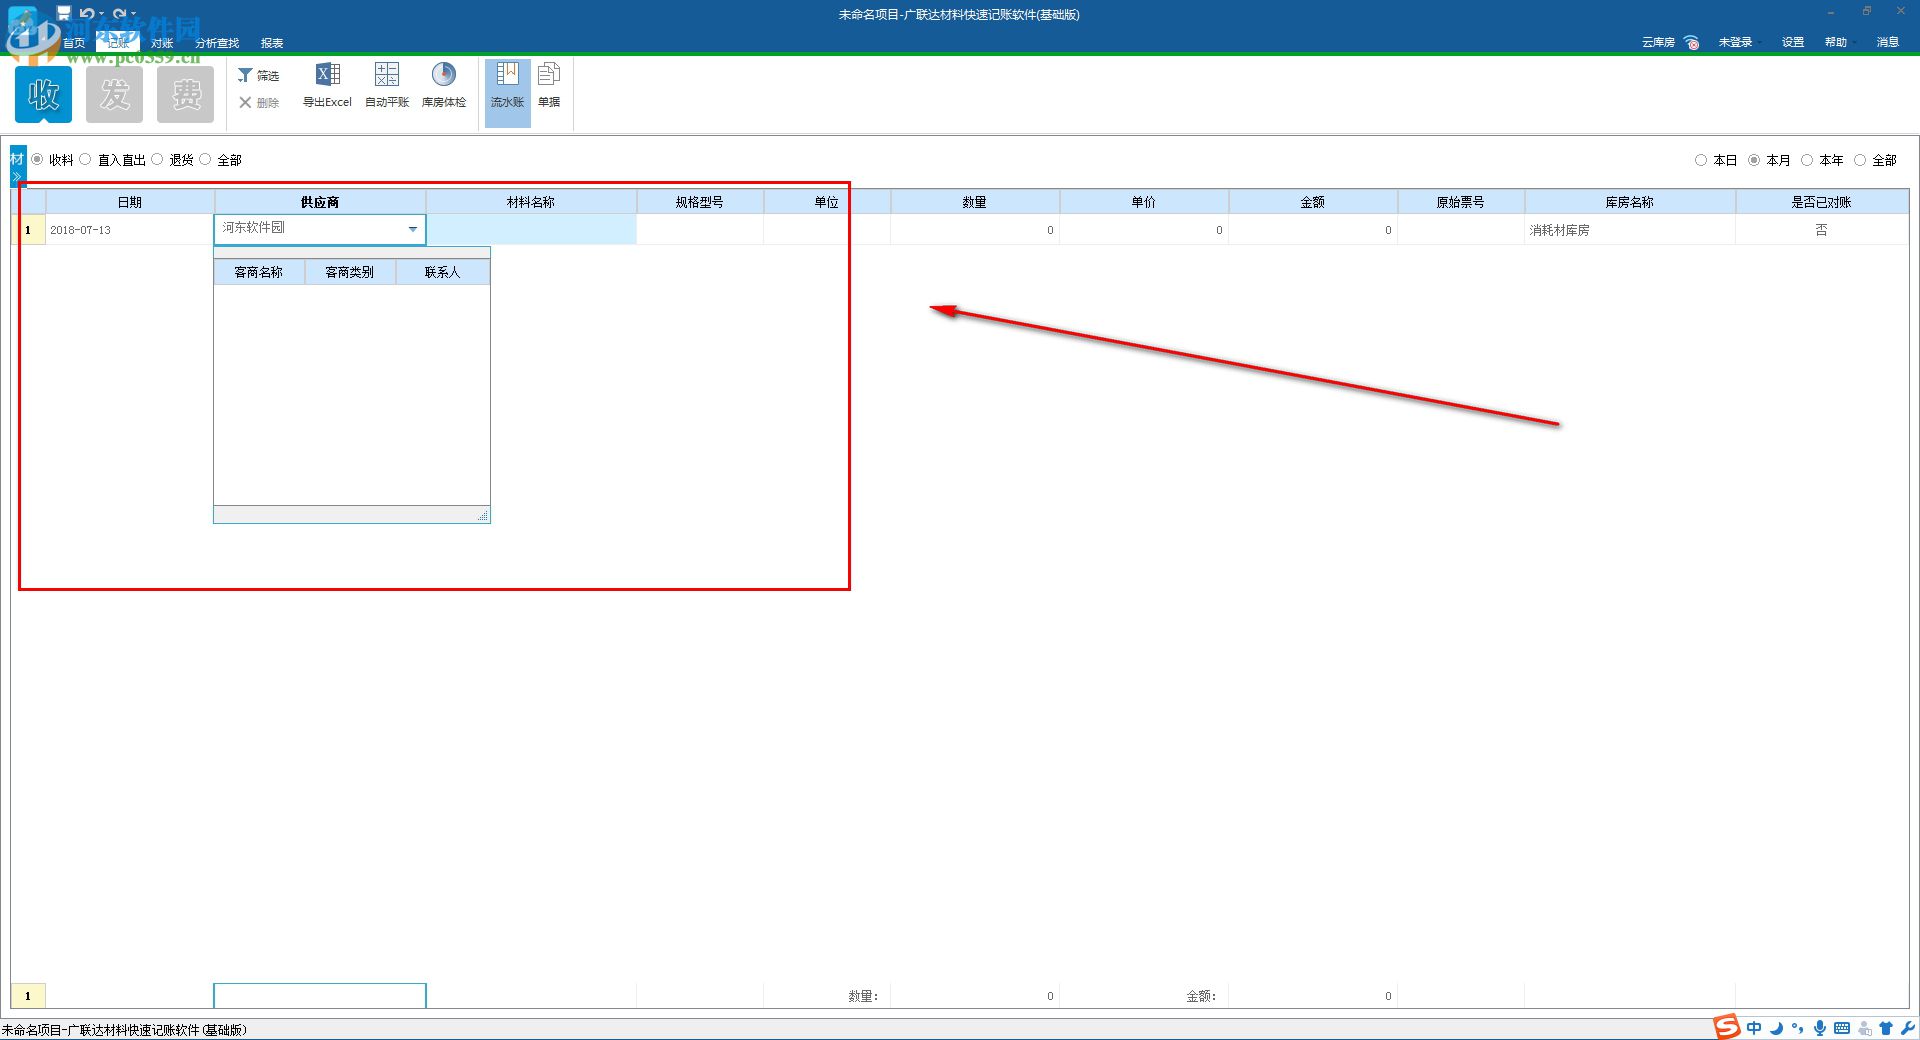
Task: Click the 客商名称 popup column header
Action: (x=259, y=272)
